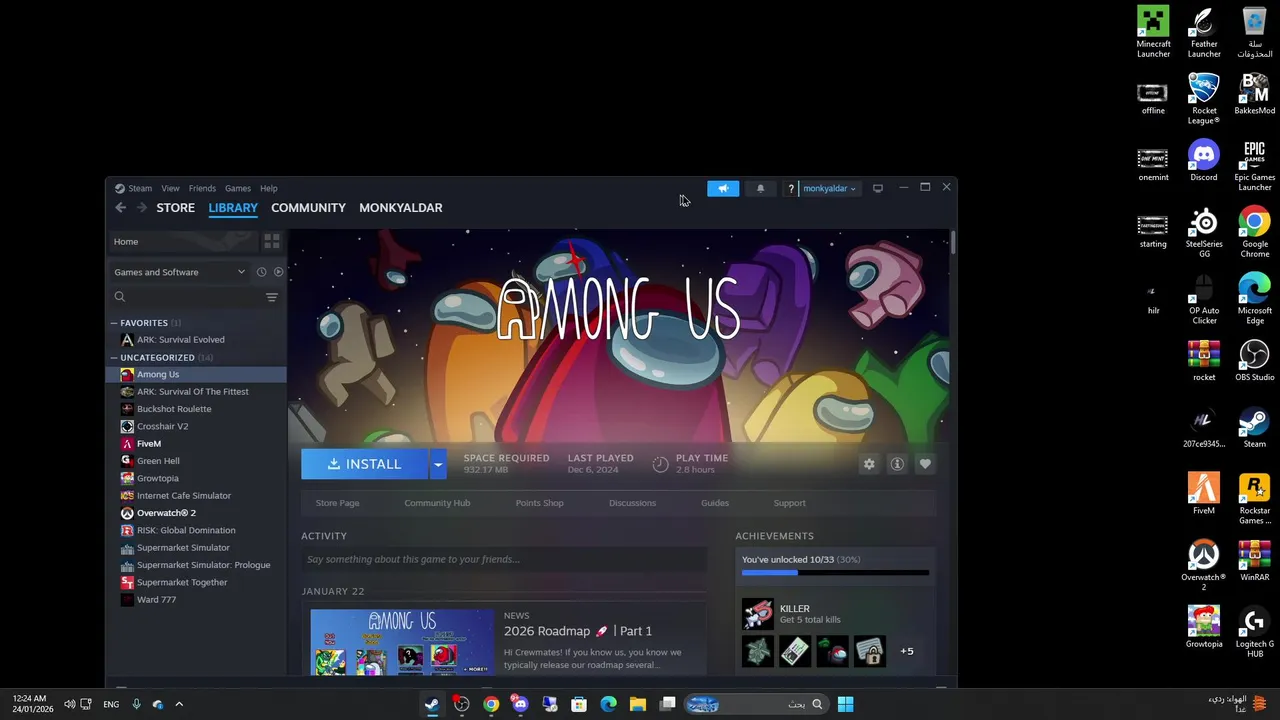Viewport: 1280px width, 720px height.
Task: Open the Help menu
Action: click(269, 188)
